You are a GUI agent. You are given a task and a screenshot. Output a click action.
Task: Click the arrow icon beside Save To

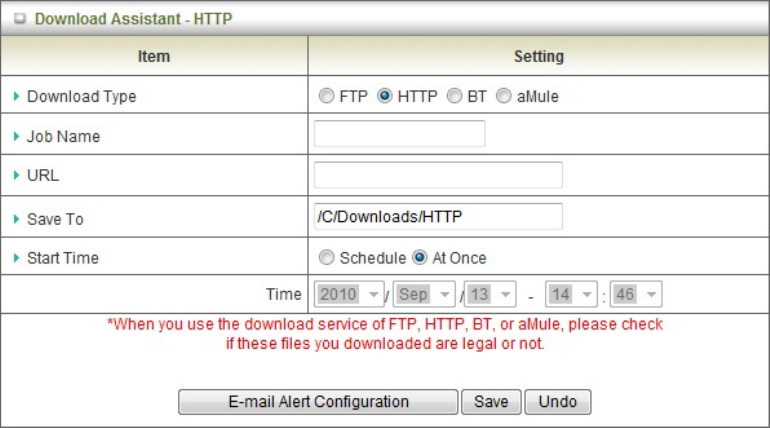(17, 218)
